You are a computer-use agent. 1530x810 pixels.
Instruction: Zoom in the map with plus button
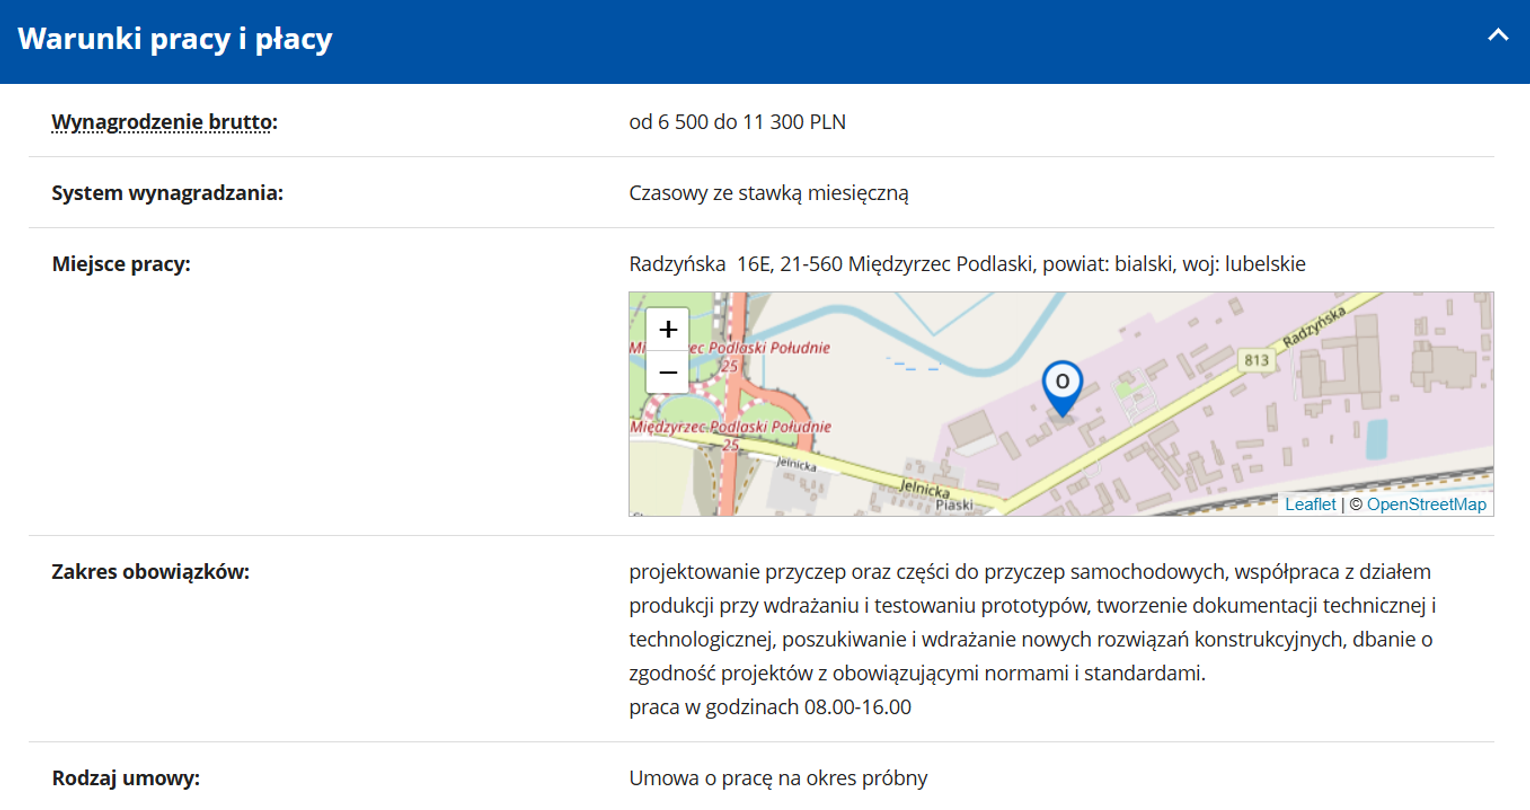point(668,329)
